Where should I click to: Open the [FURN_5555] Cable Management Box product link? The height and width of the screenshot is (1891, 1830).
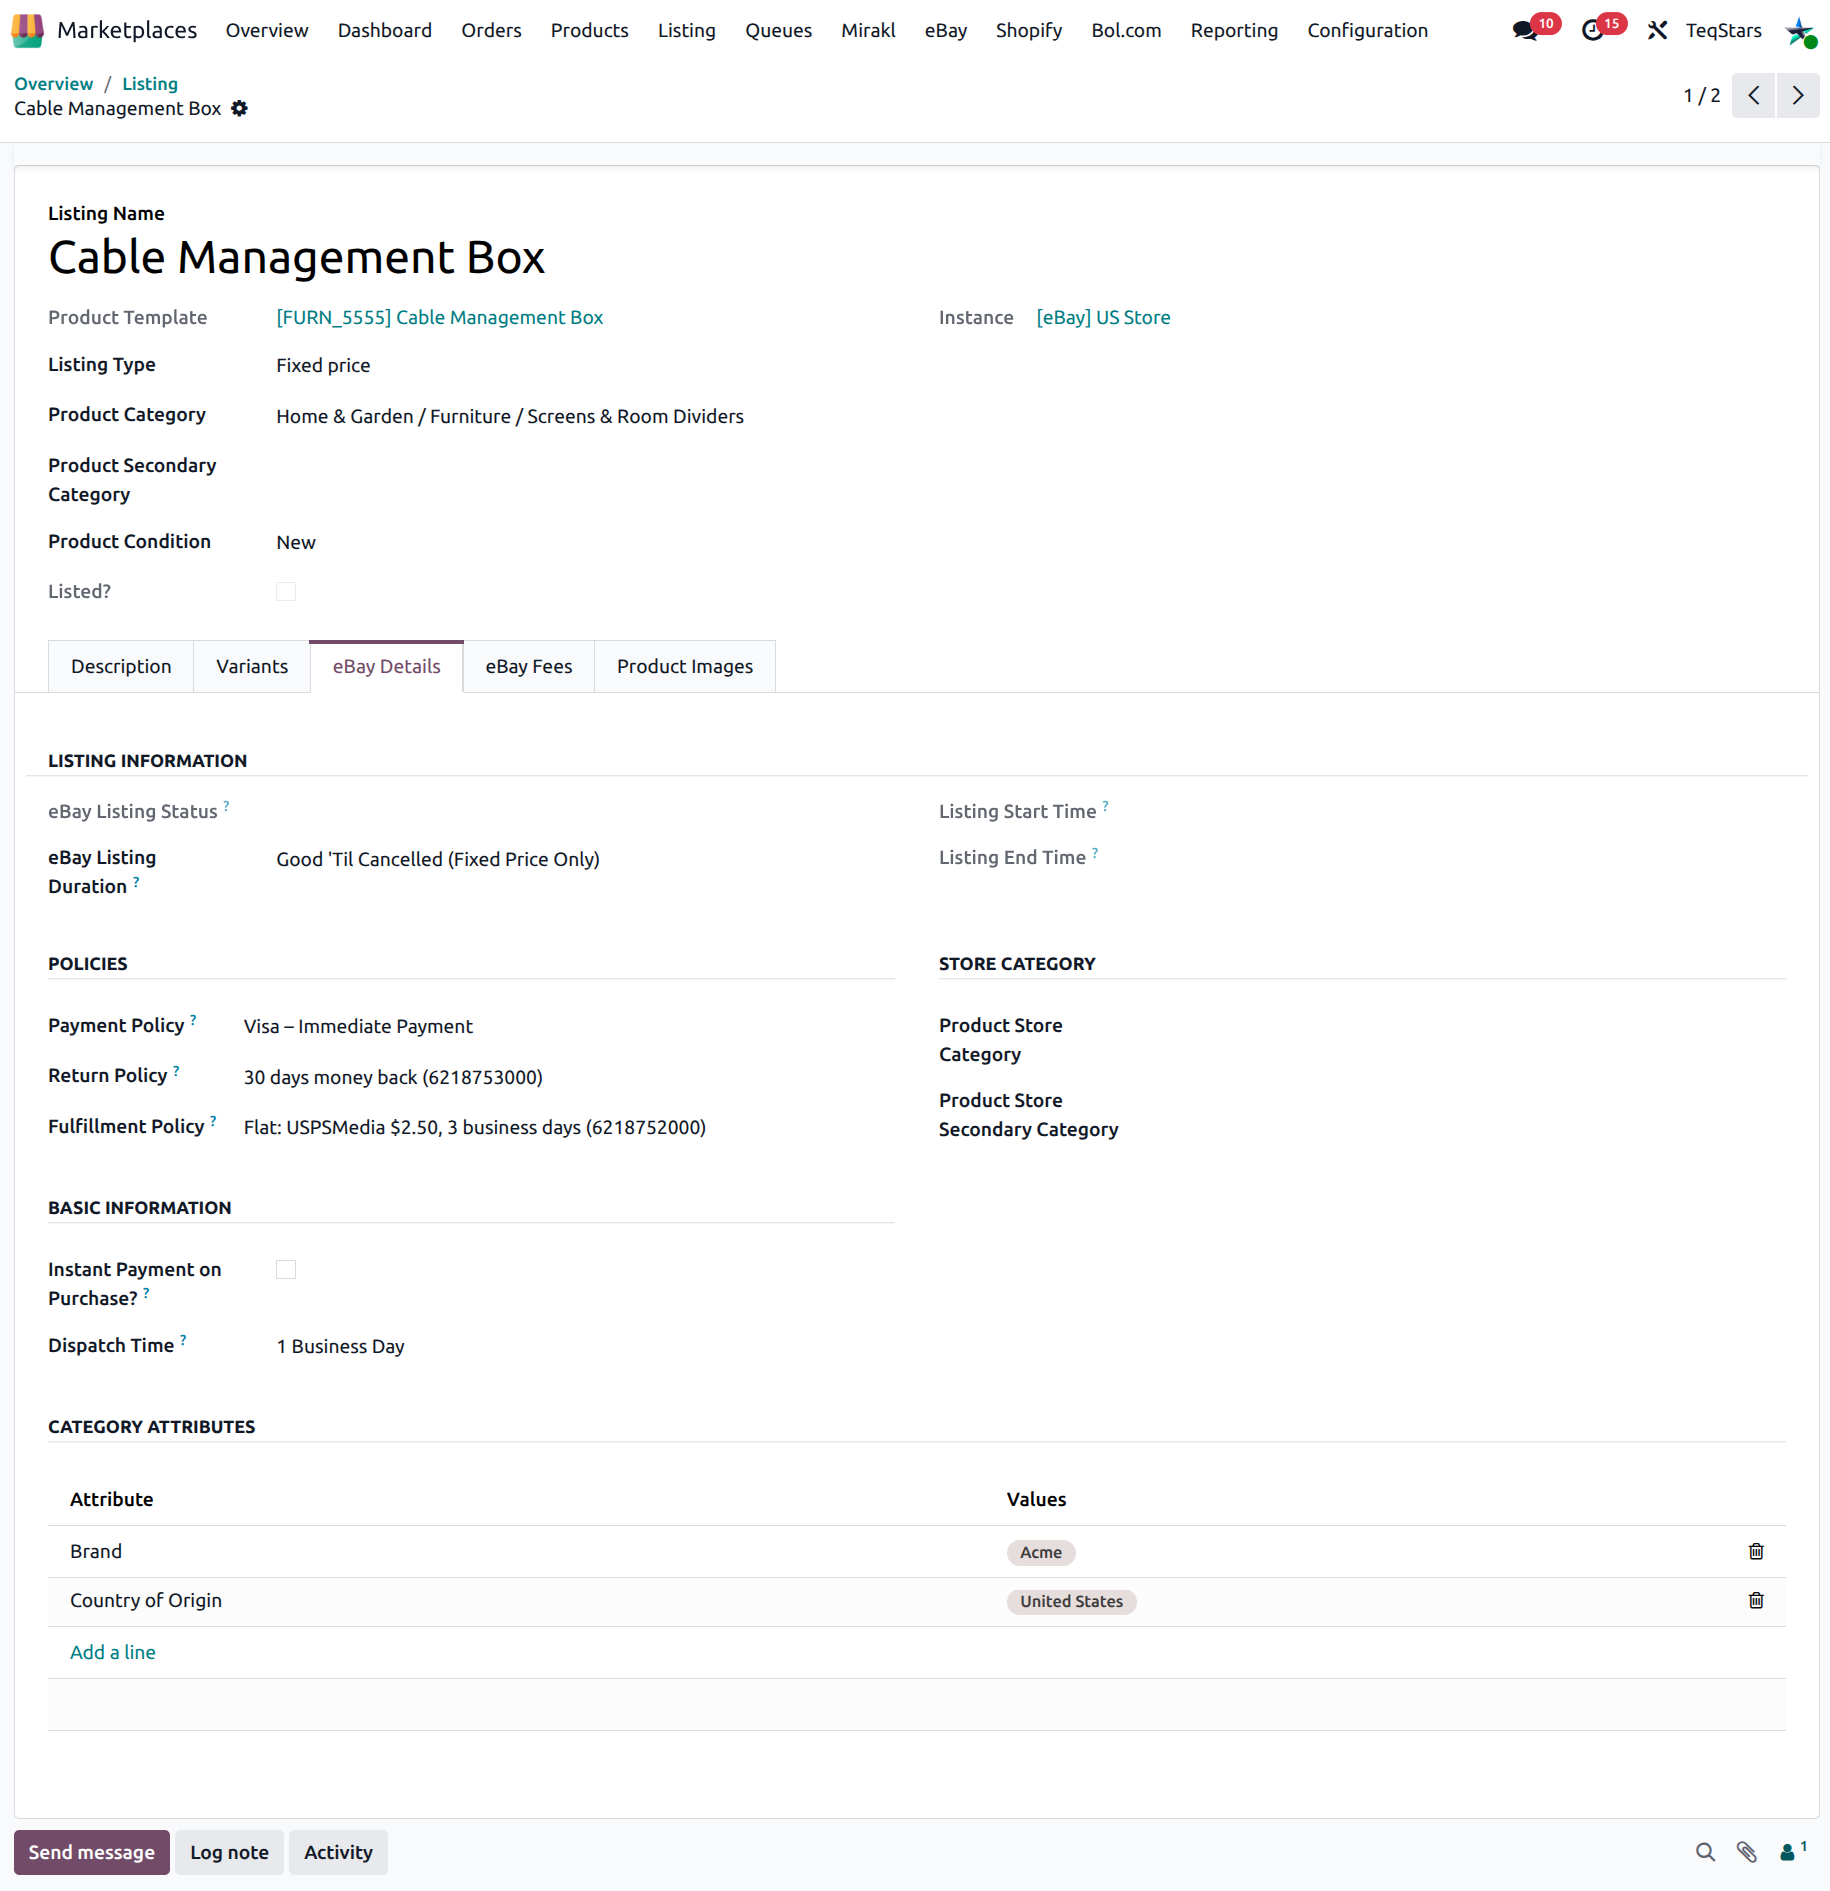click(439, 317)
